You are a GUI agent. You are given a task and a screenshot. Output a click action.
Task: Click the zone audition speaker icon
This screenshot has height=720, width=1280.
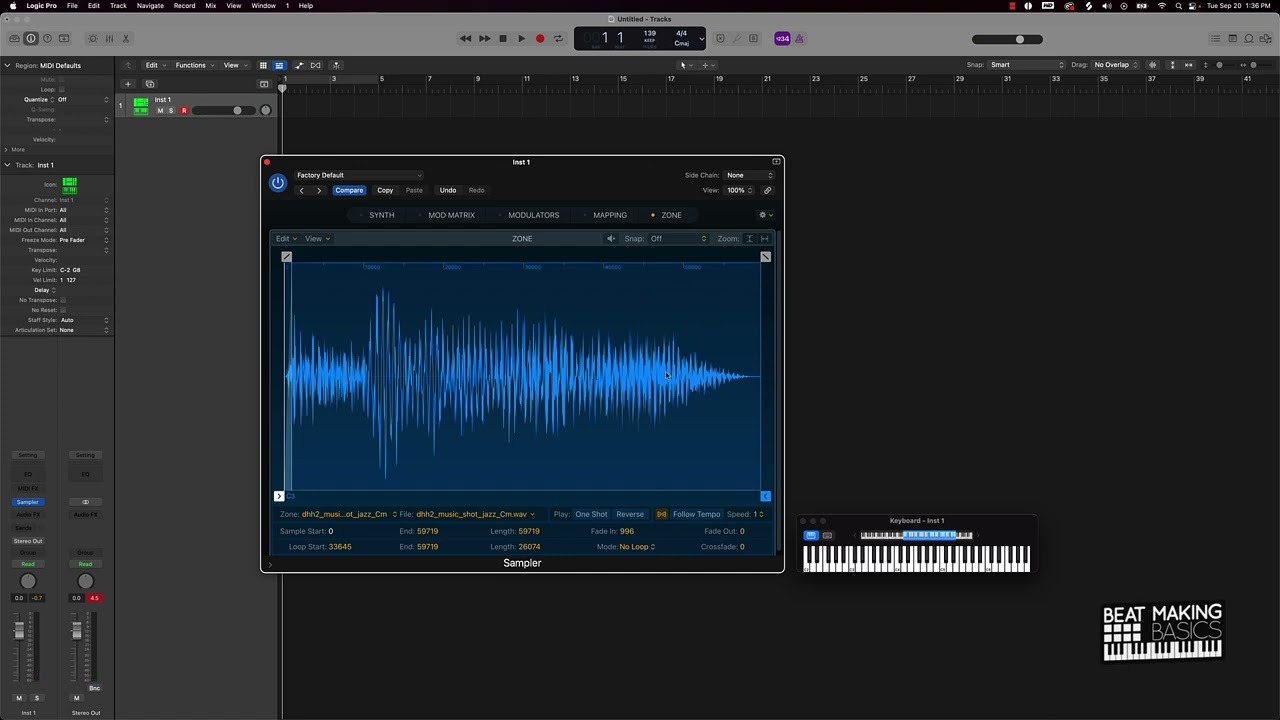click(611, 239)
